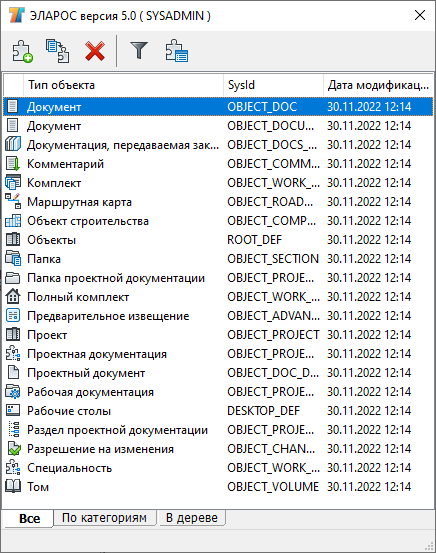Click the Проектный документ page icon
436x553 pixels.
(13, 373)
